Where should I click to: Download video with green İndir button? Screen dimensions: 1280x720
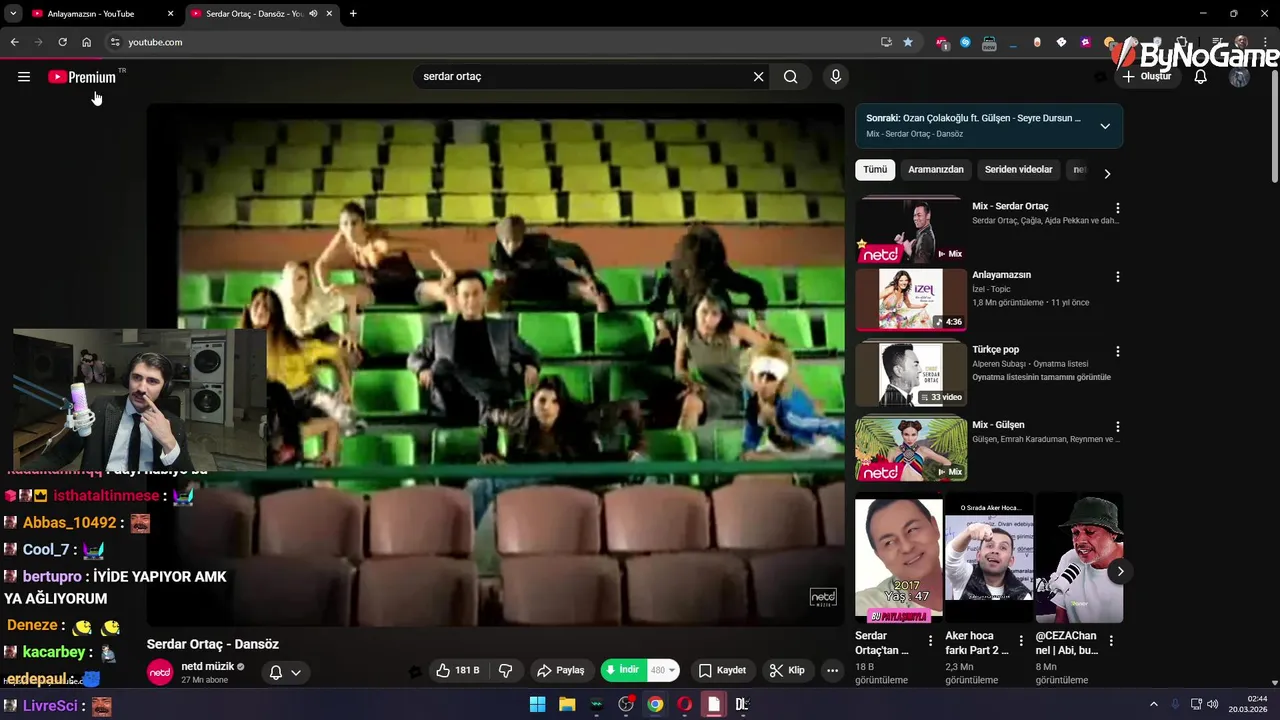(x=623, y=670)
